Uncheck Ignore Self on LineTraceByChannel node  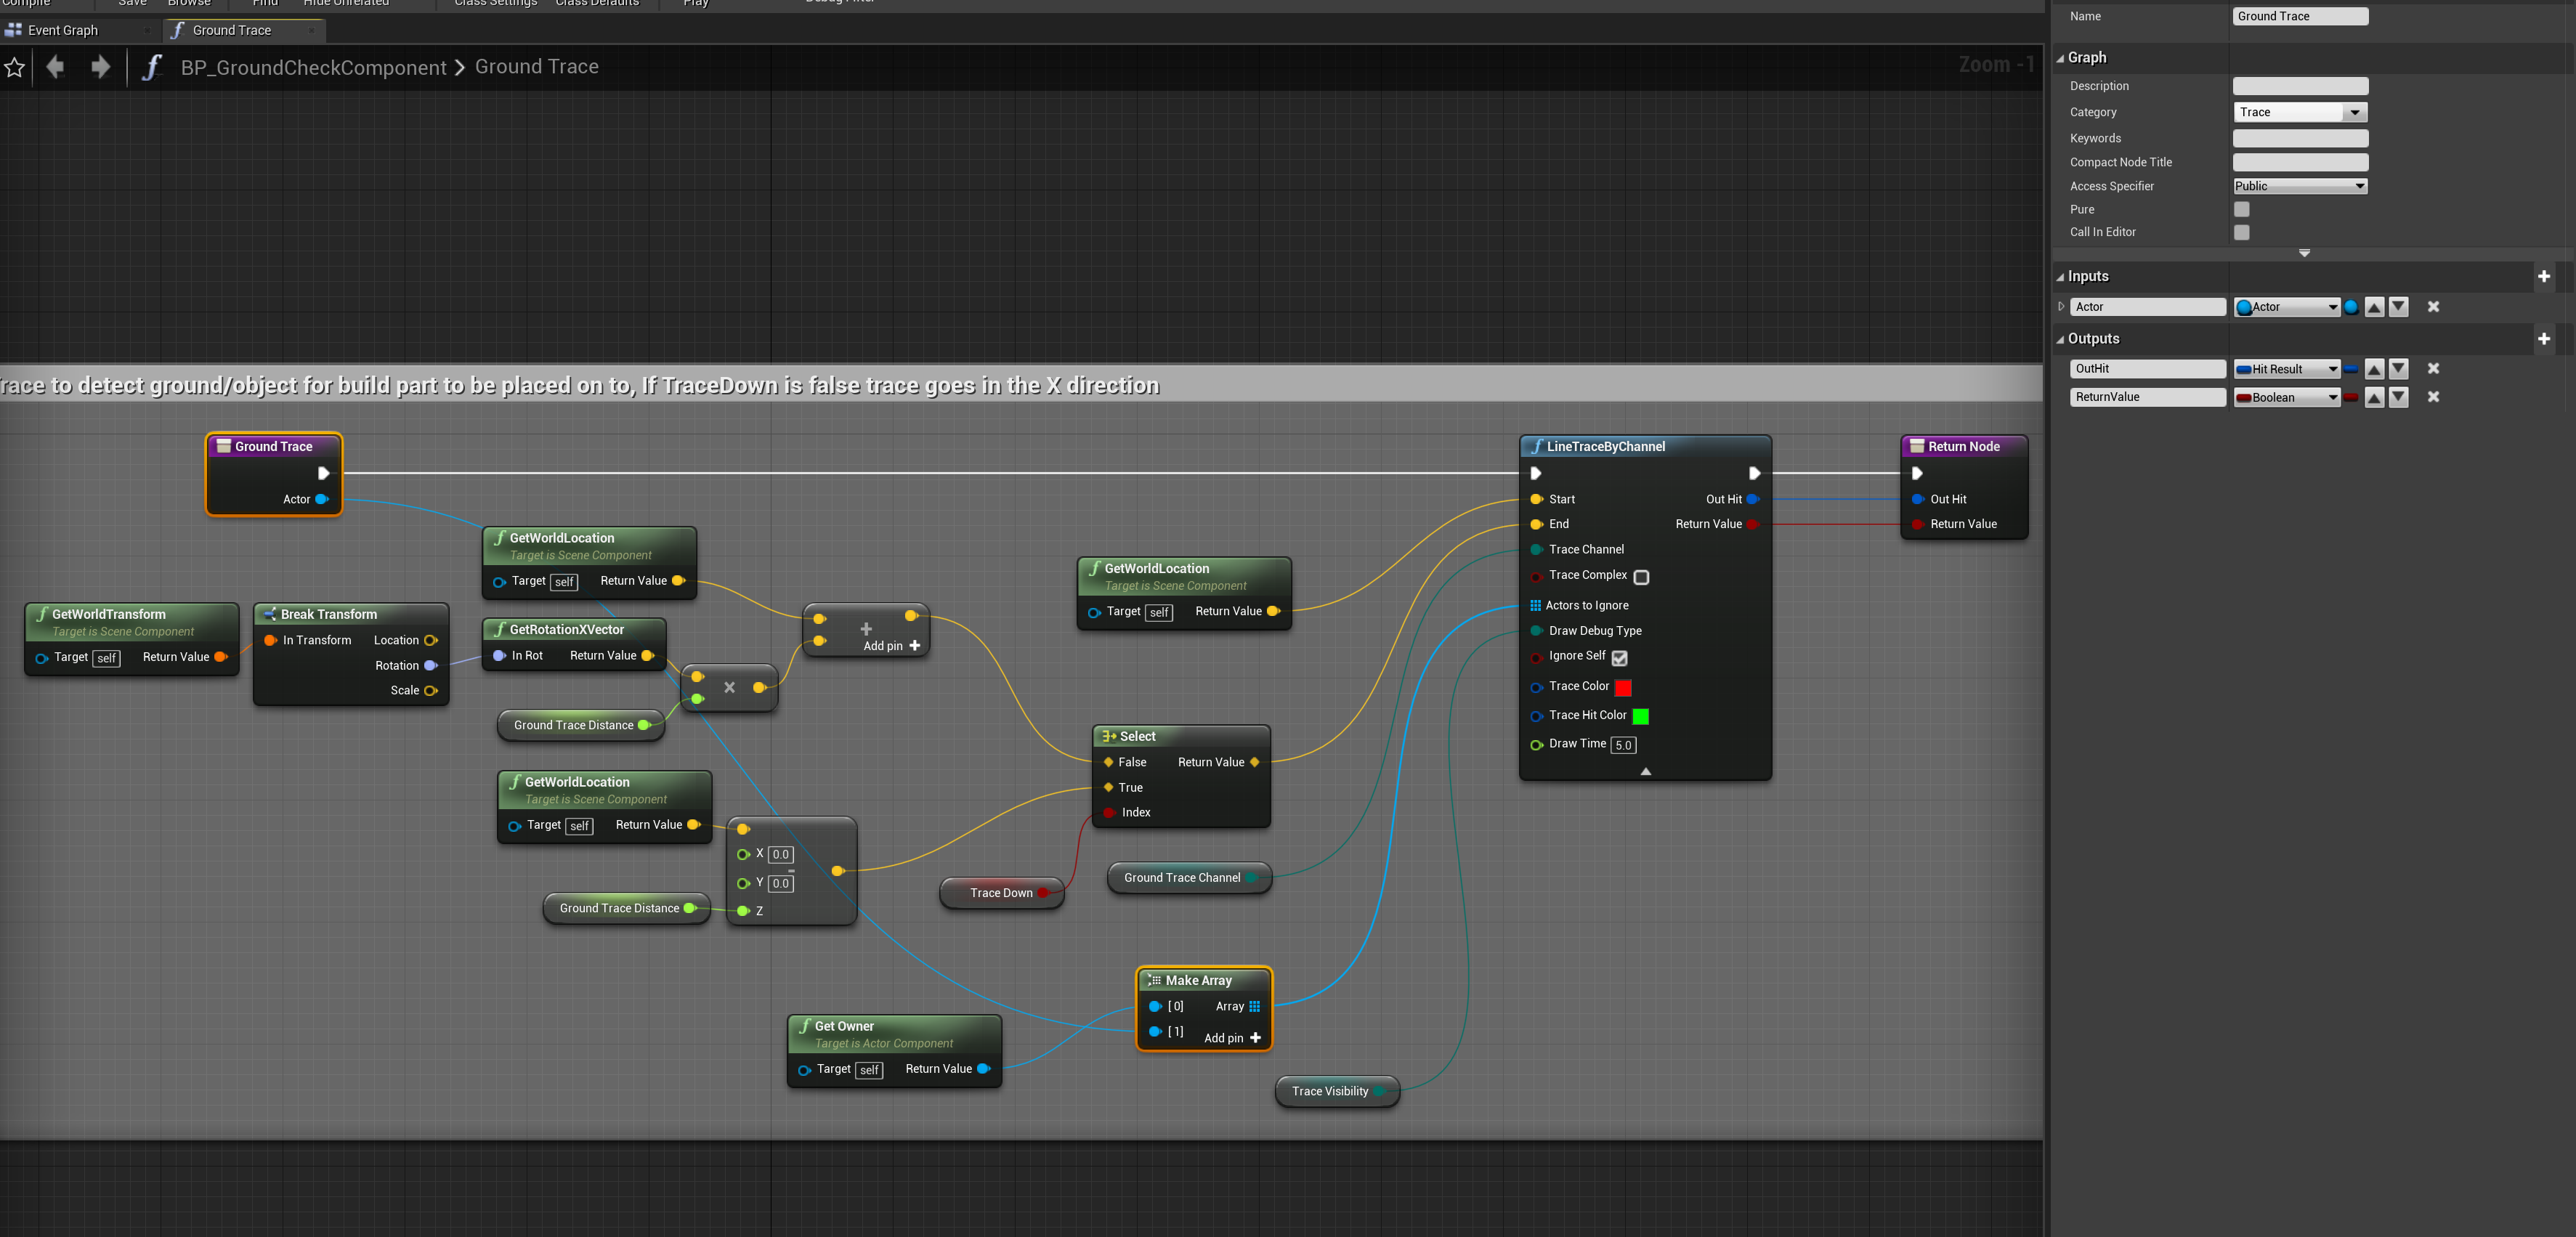point(1619,658)
